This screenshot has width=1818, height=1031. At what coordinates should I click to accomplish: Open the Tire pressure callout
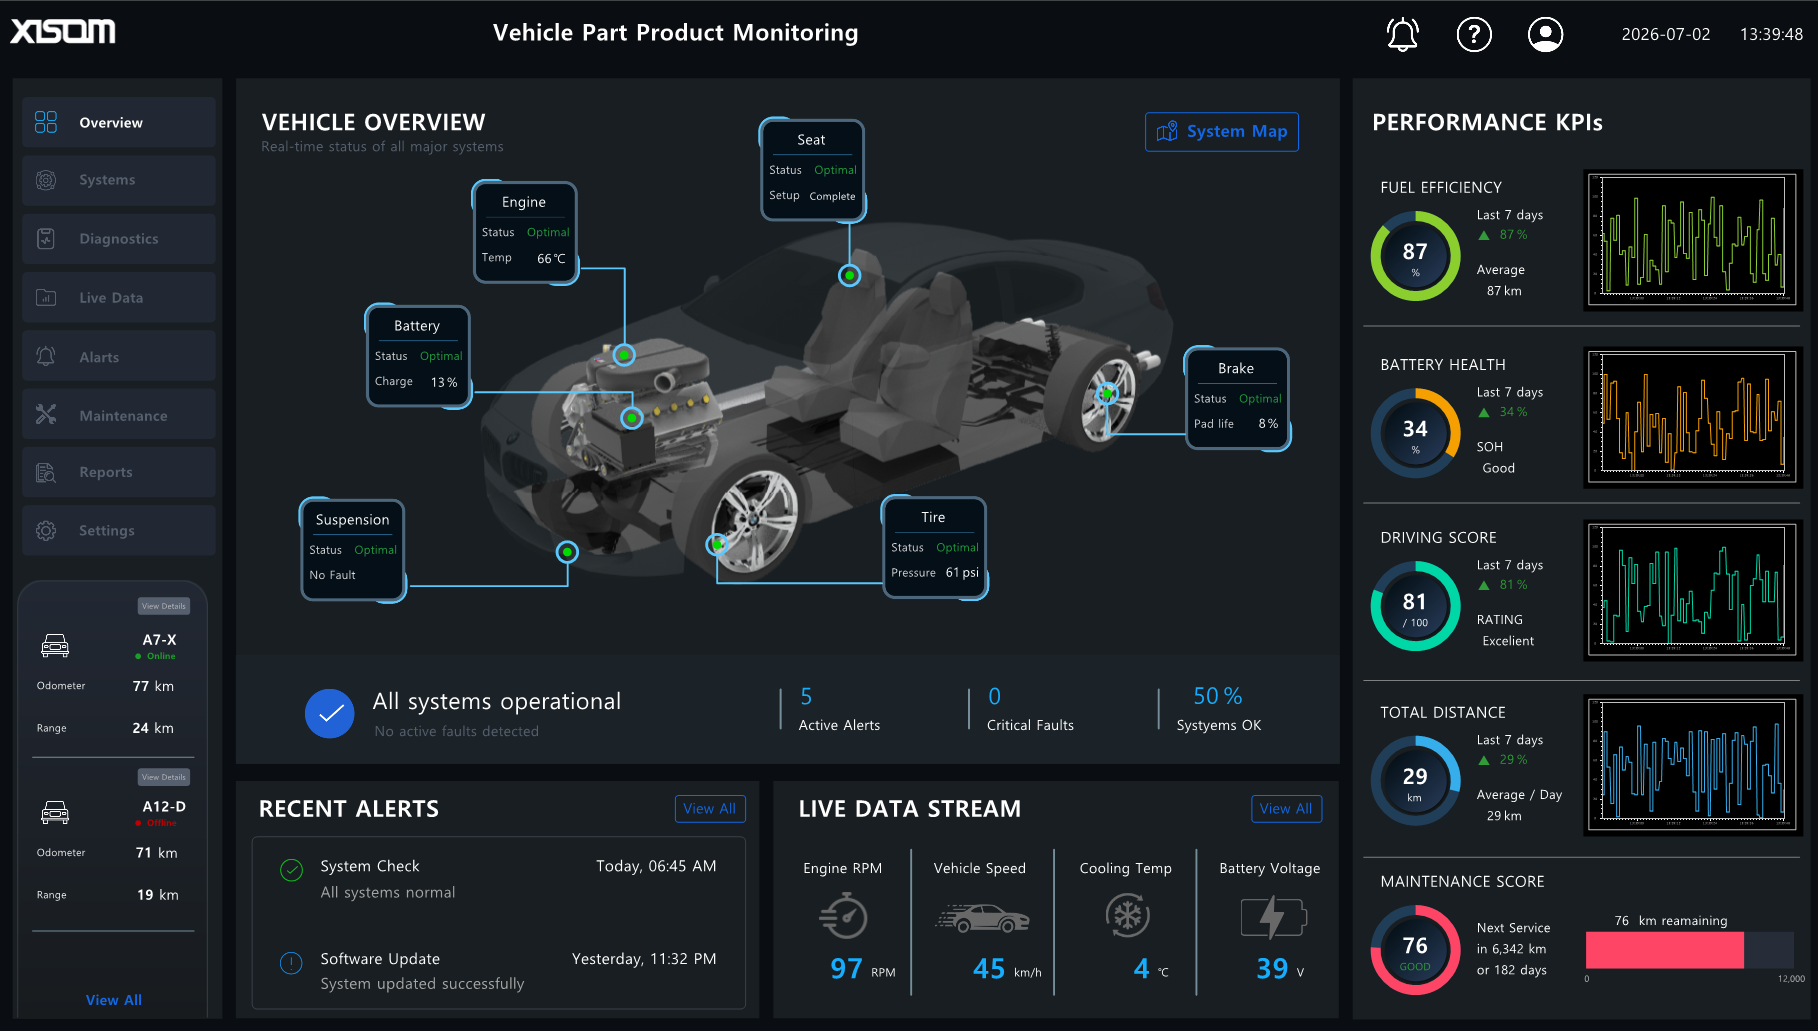[934, 548]
